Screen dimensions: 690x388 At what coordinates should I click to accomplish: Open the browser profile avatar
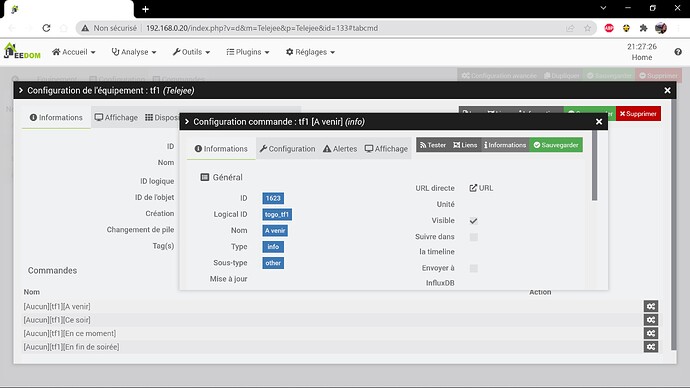661,28
